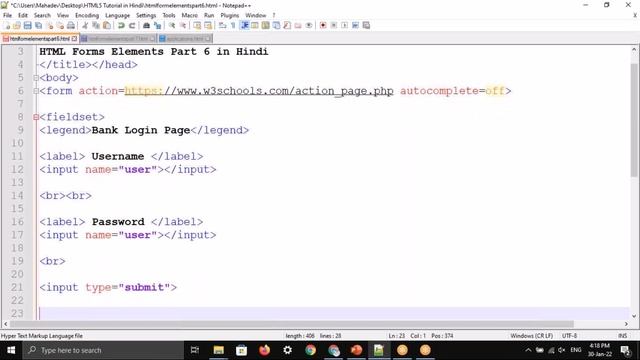Click horizontal scrollbar right arrow
Screen dimensions: 640x360
click(626, 324)
